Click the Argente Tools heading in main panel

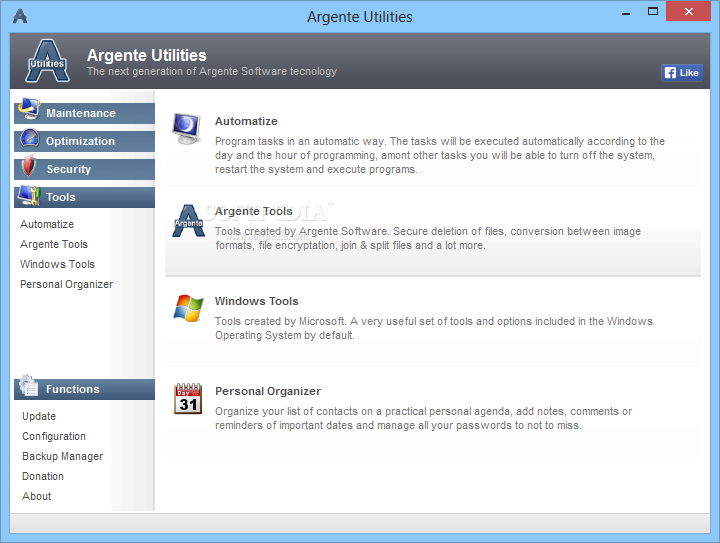(253, 211)
